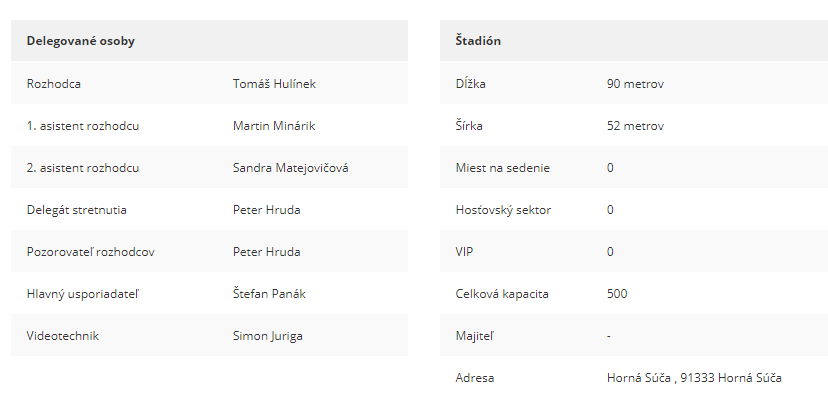Select referee name Tomáš Hulínek
Screen dimensions: 828x414
[x=274, y=83]
